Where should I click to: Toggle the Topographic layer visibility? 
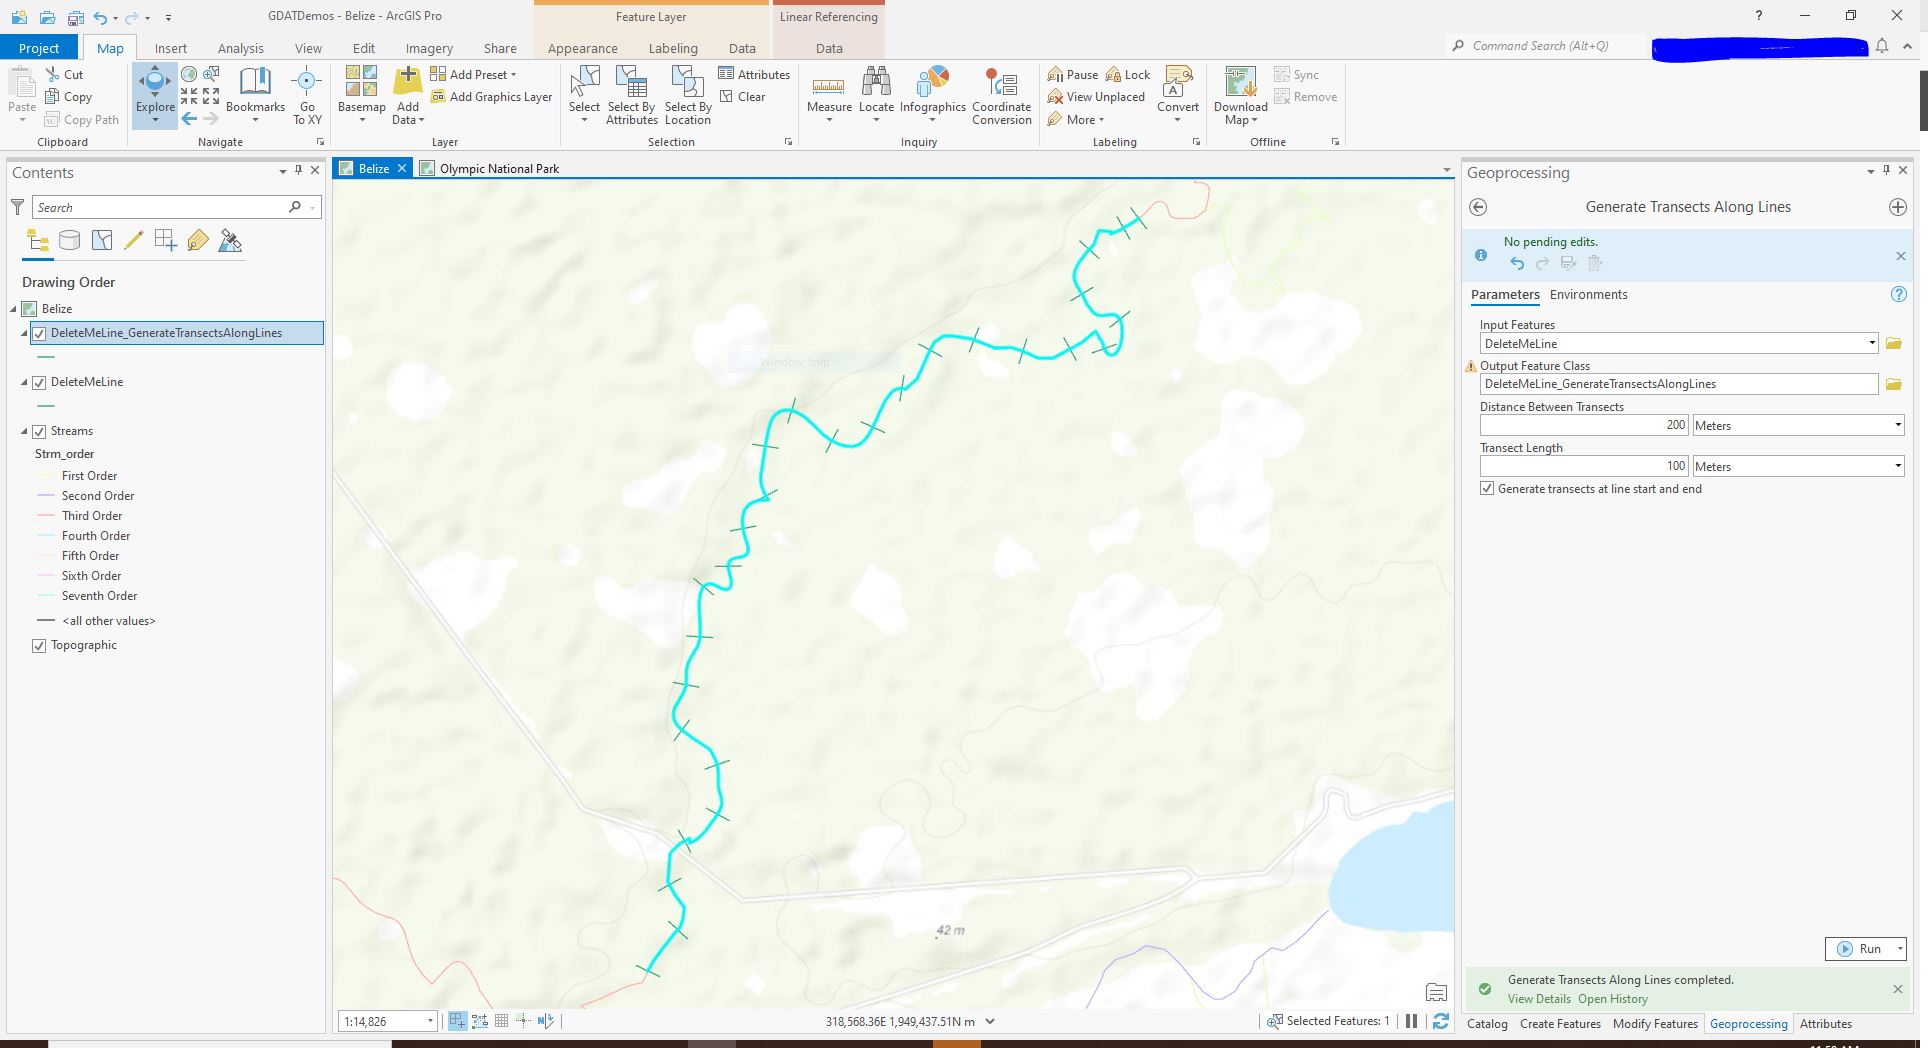(x=39, y=645)
